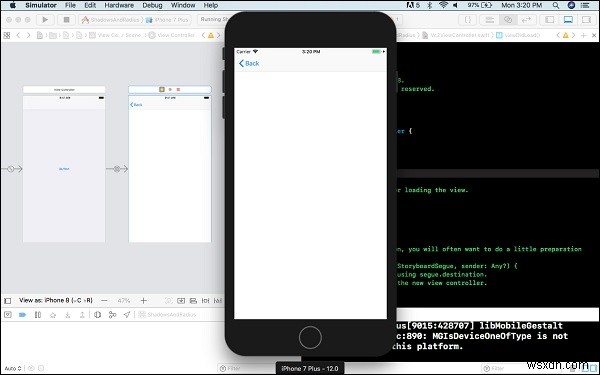The image size is (600, 375).
Task: Open the viewDidLoad() method breadcrumb
Action: tap(518, 35)
